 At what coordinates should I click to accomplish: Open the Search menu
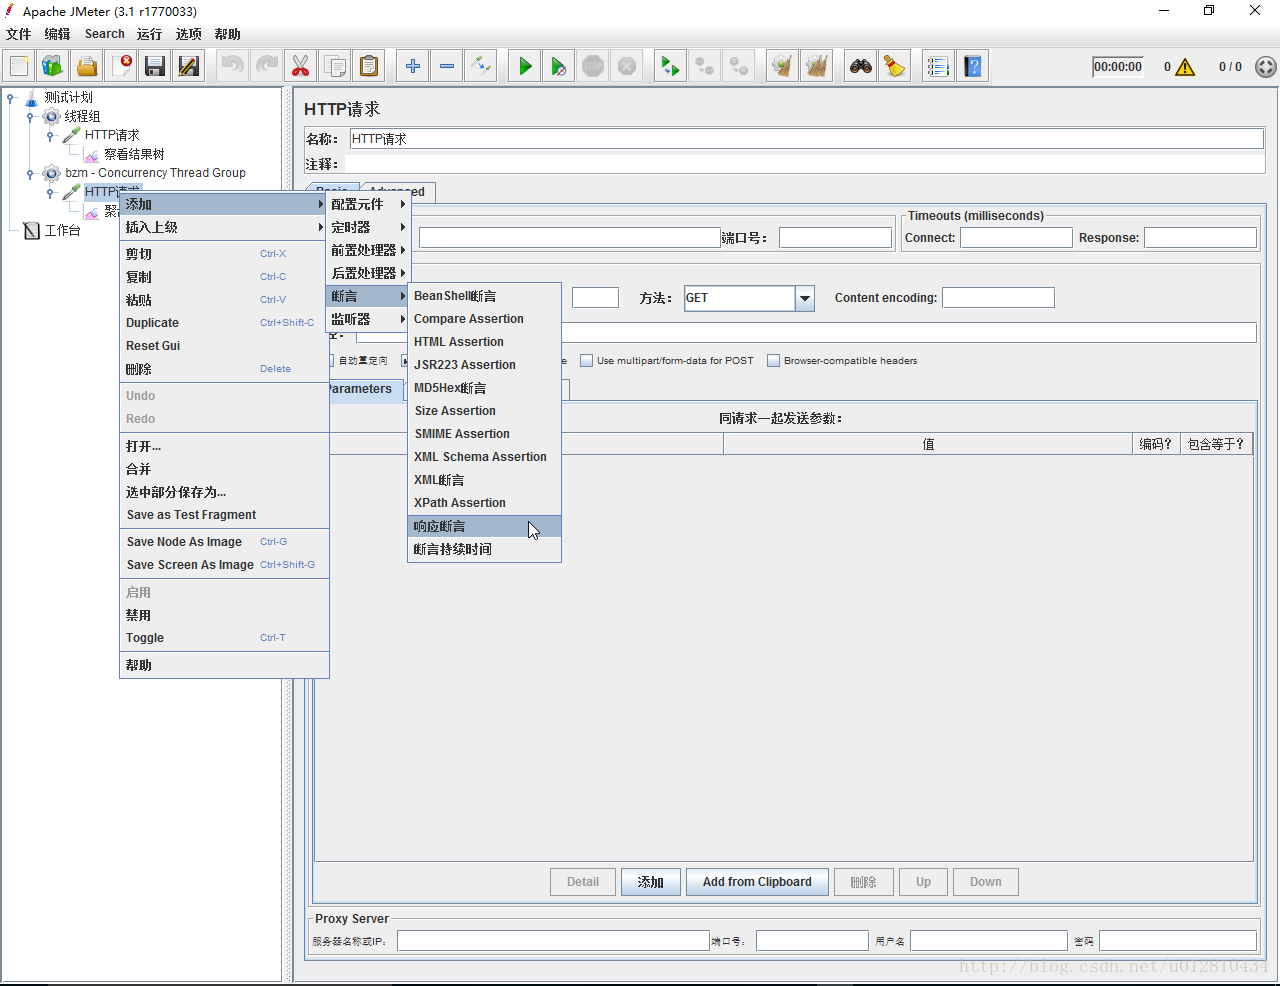[105, 34]
